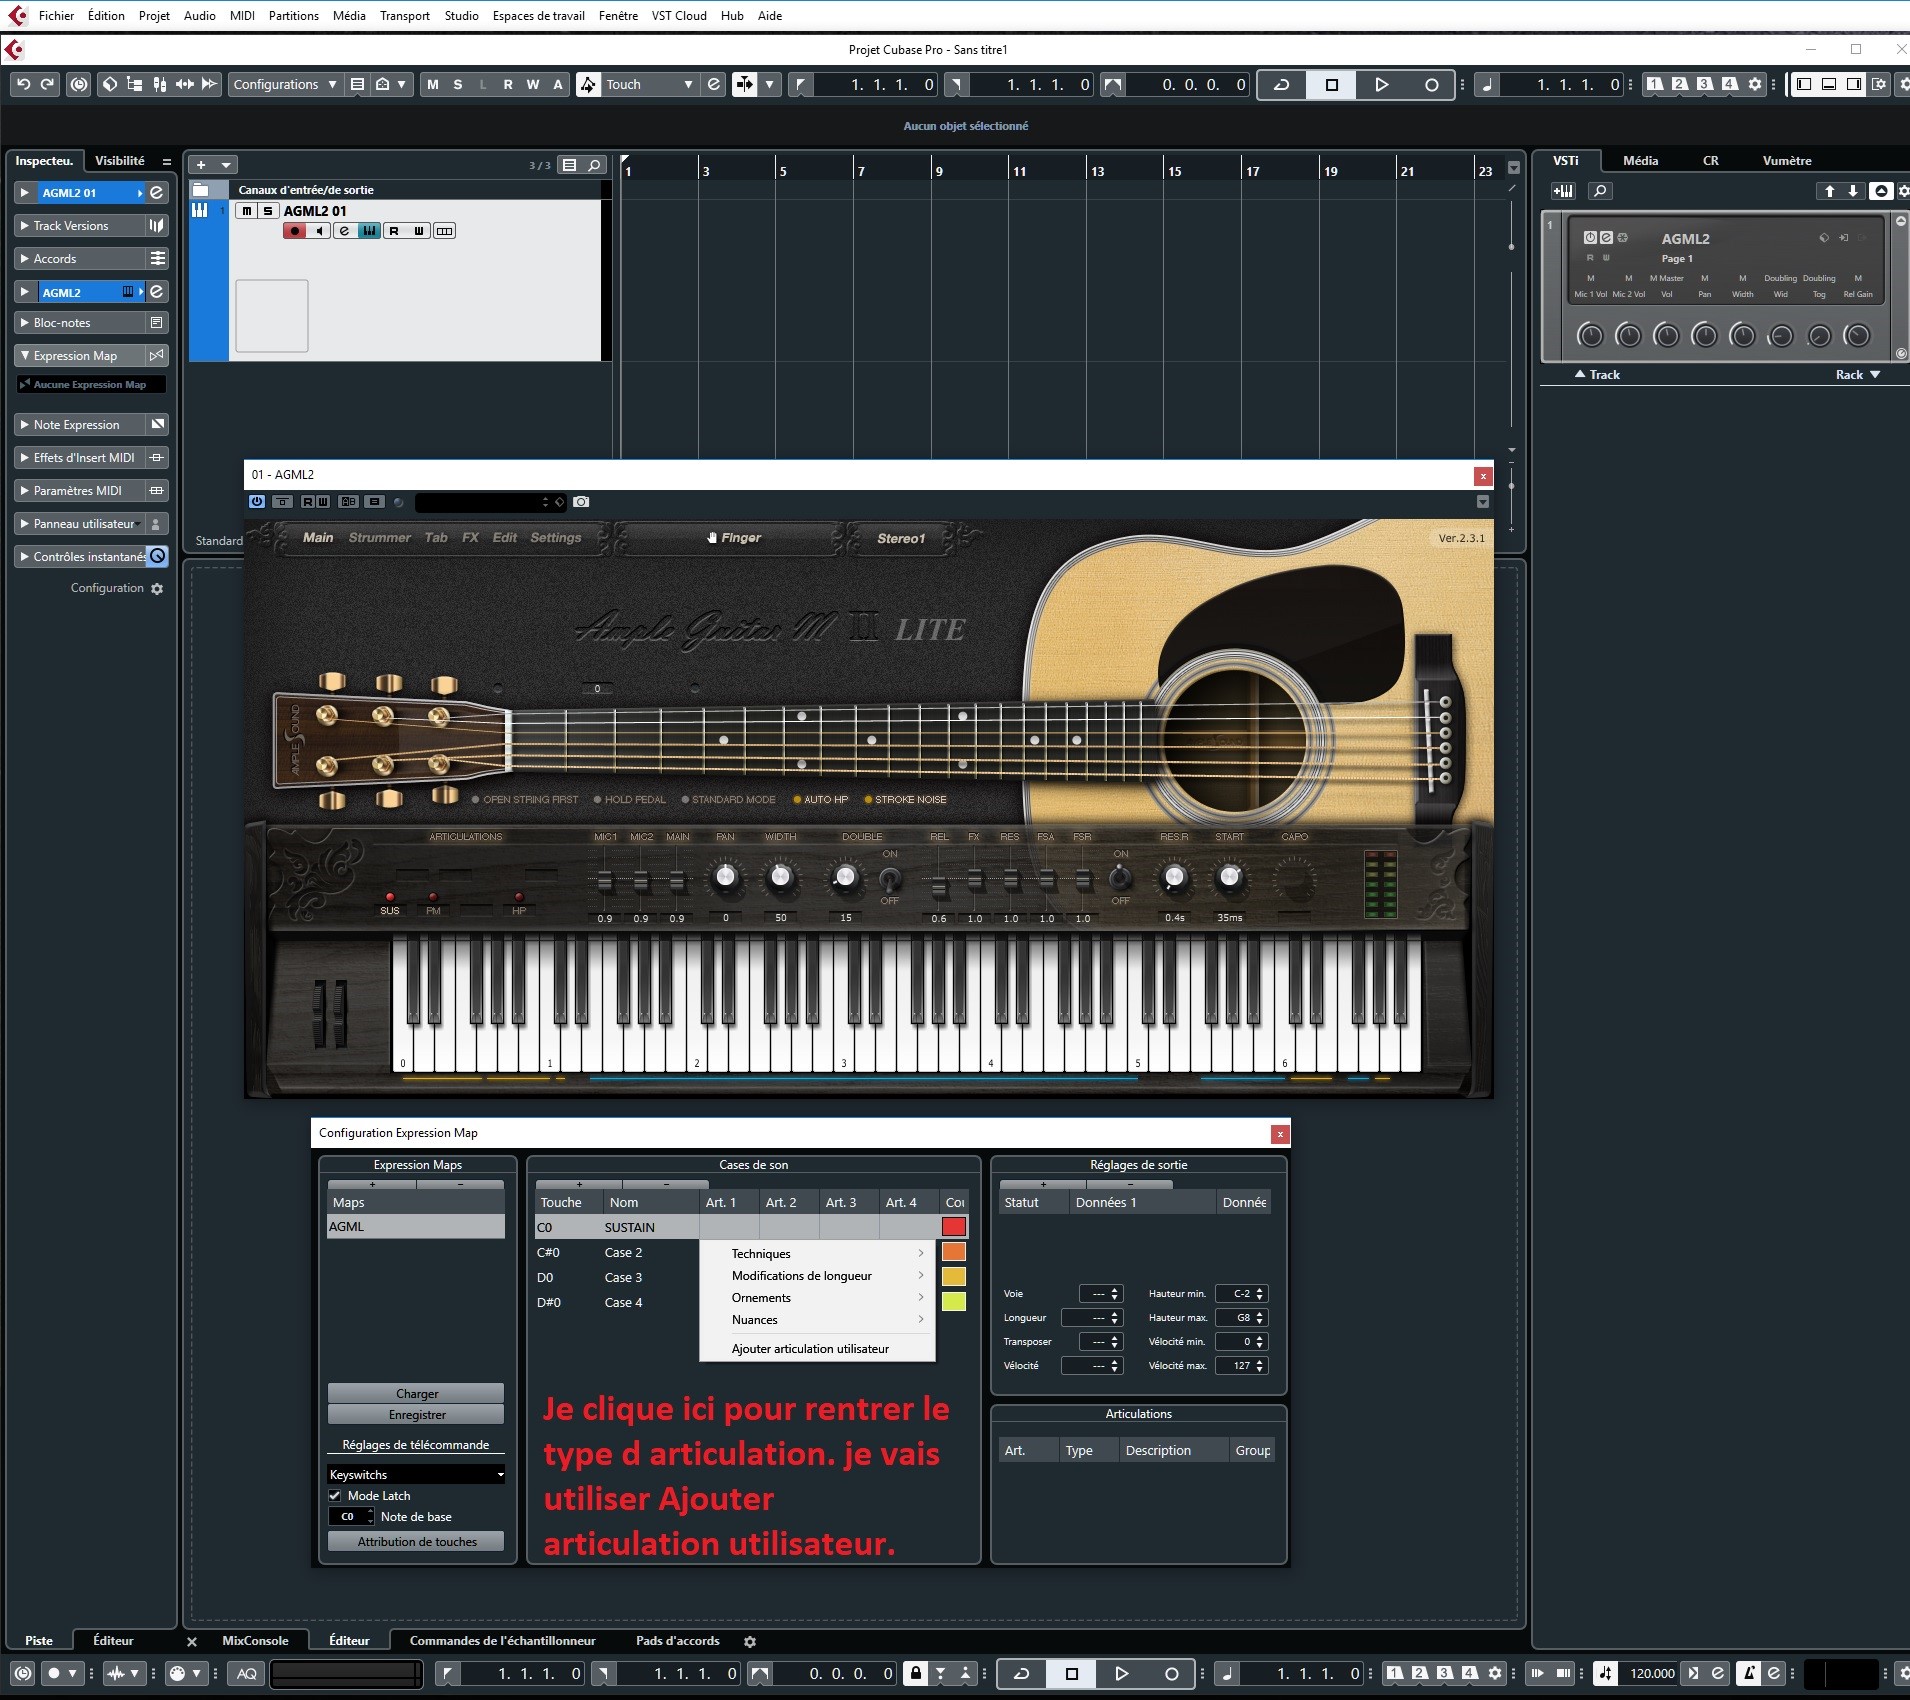
Task: Select the SUSTAIN sound slot row
Action: point(630,1227)
